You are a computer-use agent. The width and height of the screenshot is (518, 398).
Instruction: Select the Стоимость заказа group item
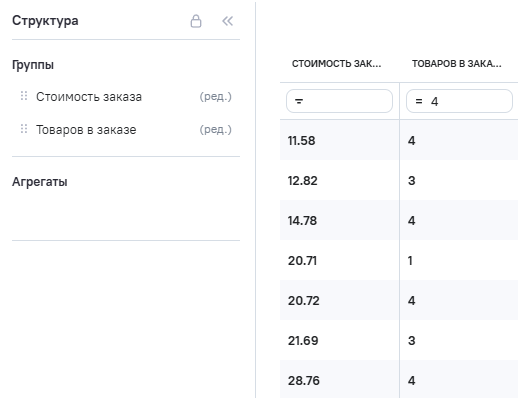[89, 97]
